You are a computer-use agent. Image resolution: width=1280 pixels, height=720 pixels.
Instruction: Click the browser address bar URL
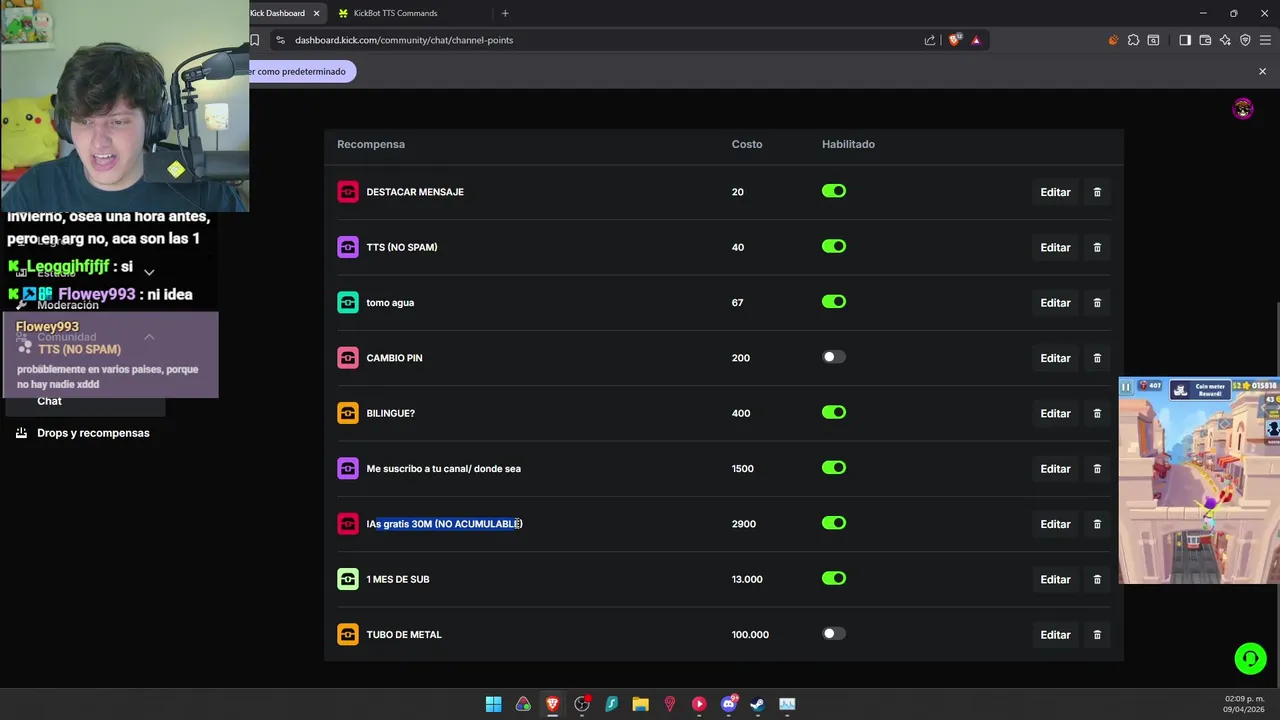[404, 40]
